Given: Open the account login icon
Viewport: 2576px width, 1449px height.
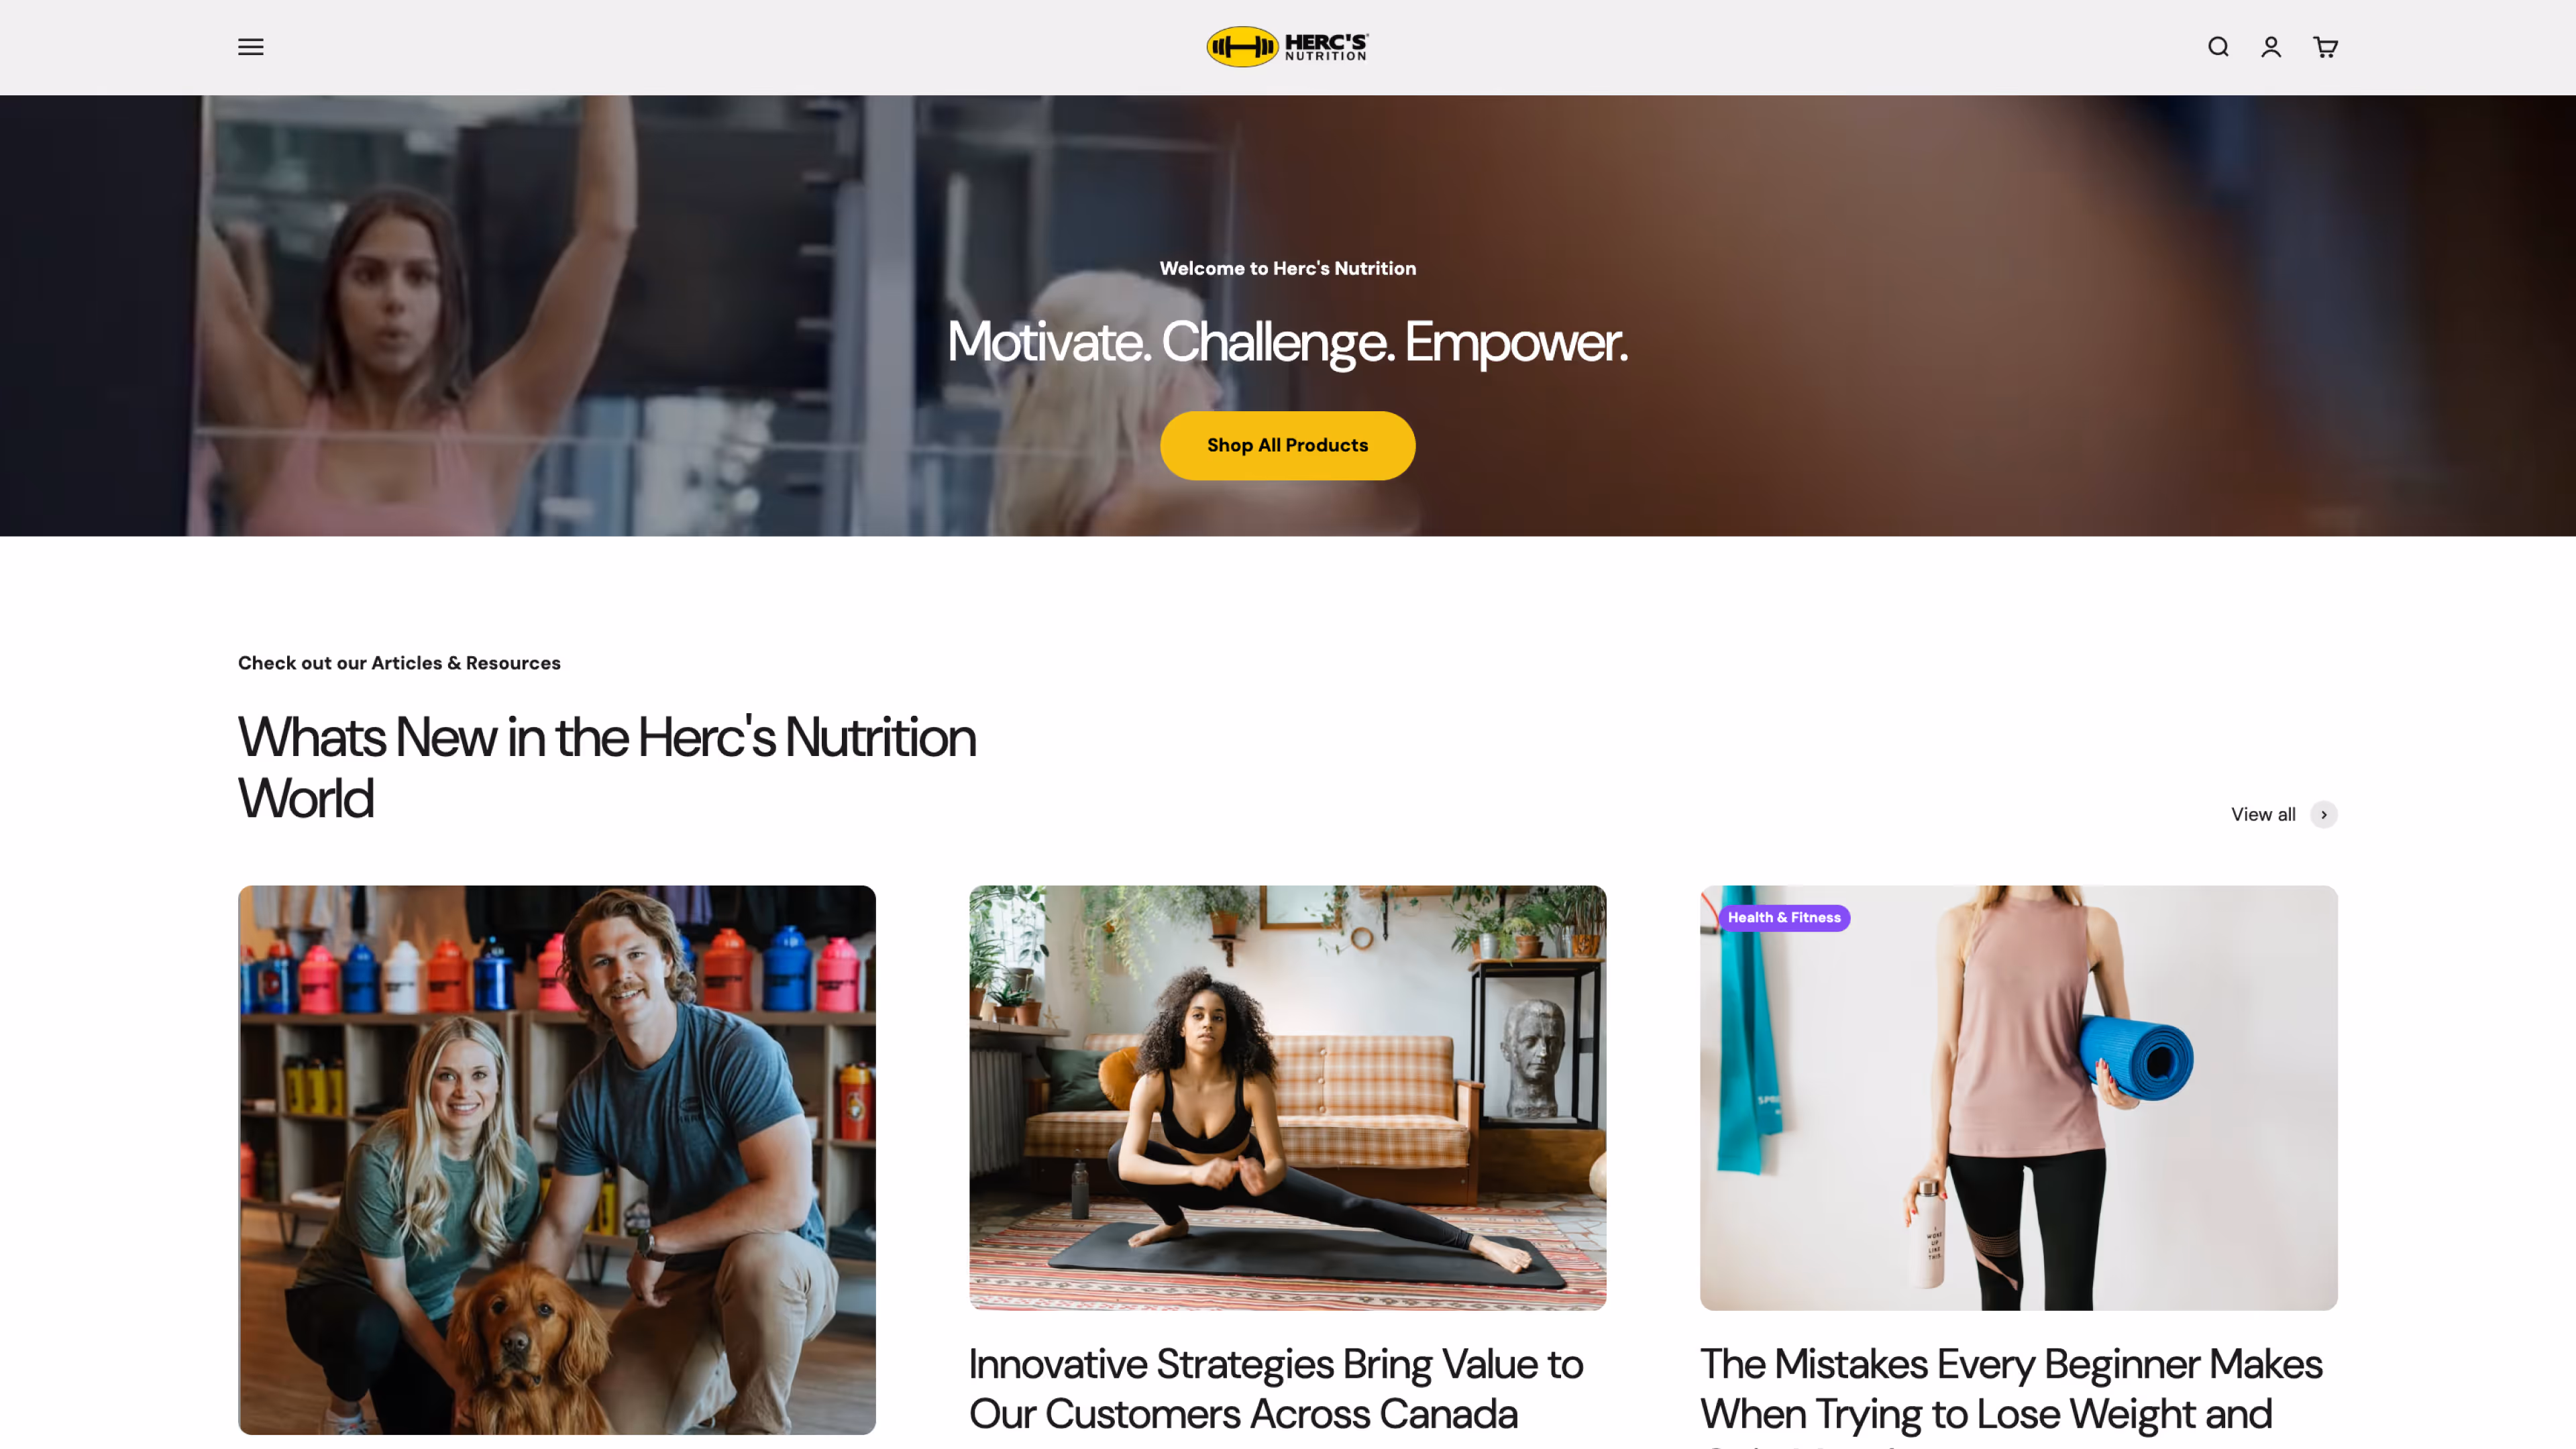Looking at the screenshot, I should 2271,47.
